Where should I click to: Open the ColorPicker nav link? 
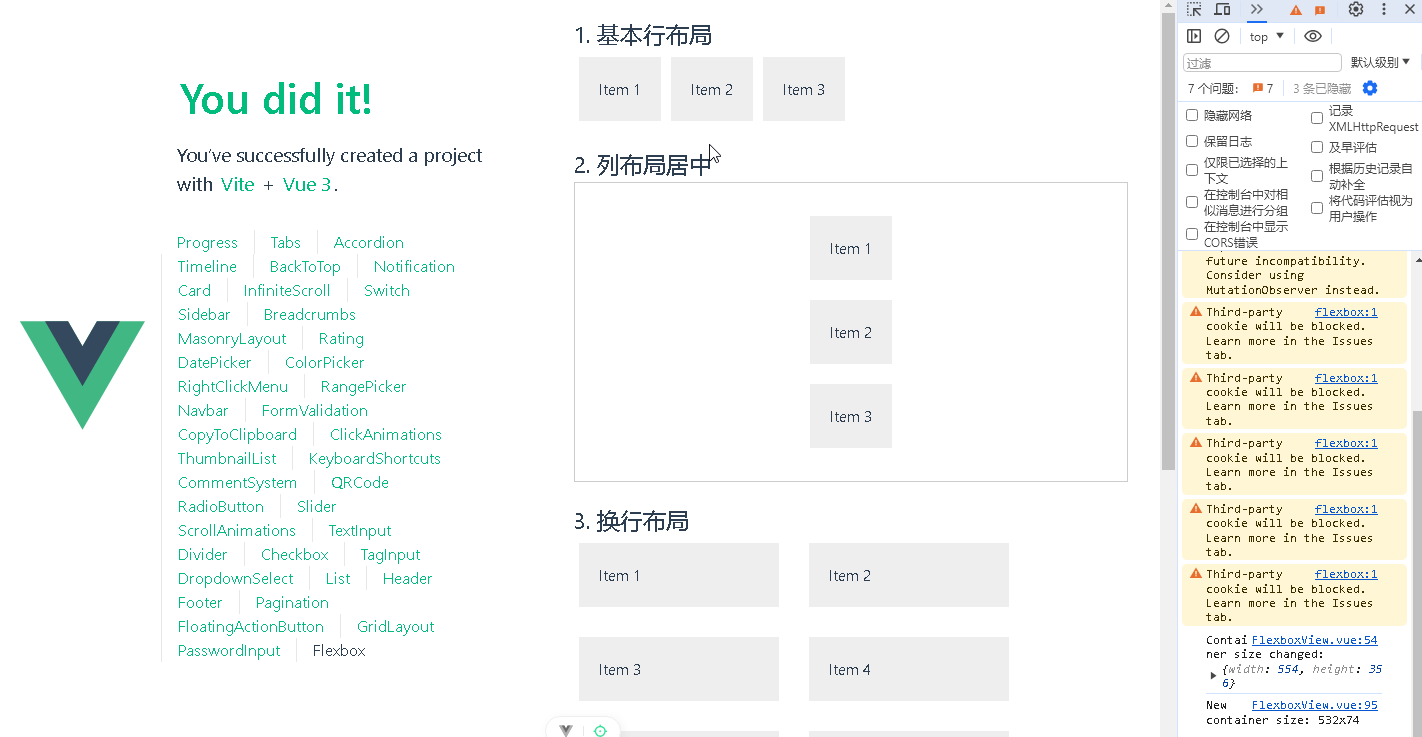(x=325, y=363)
